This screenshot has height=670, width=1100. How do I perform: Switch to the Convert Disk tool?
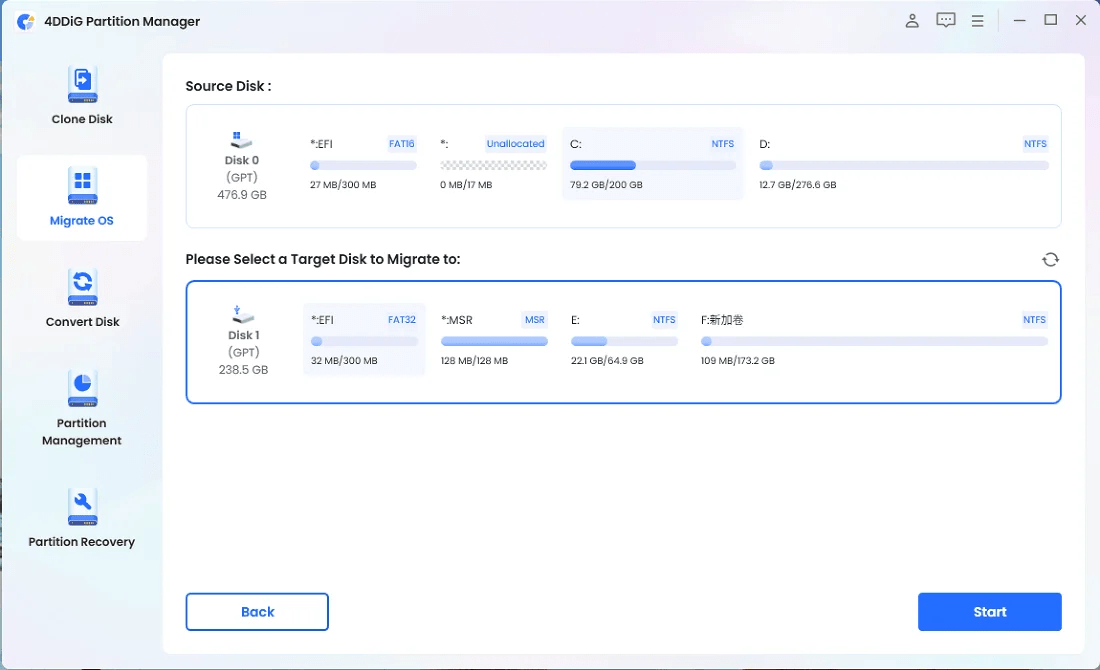tap(81, 300)
